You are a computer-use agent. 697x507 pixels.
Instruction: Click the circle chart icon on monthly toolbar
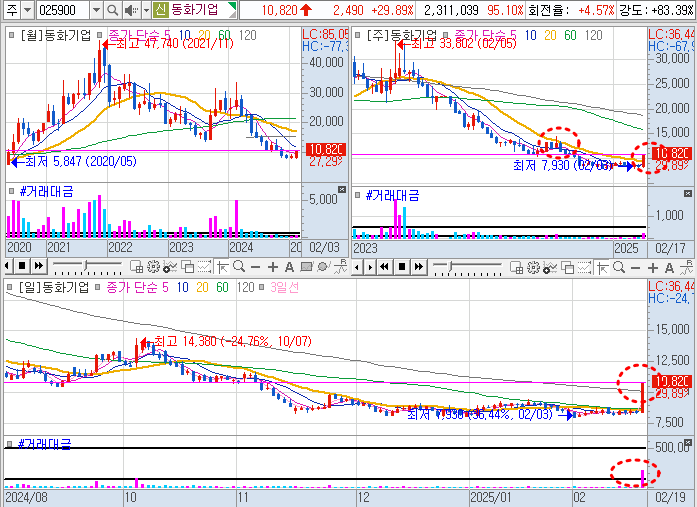tap(323, 267)
